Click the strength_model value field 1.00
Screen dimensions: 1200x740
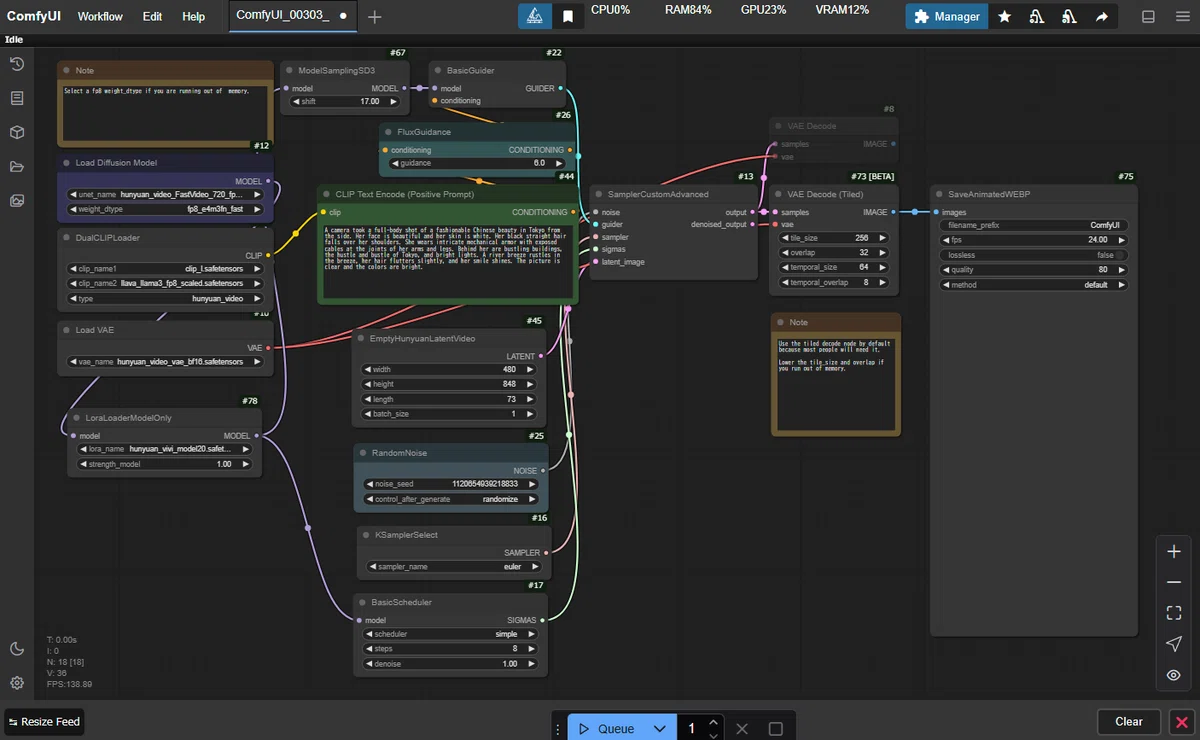click(165, 465)
